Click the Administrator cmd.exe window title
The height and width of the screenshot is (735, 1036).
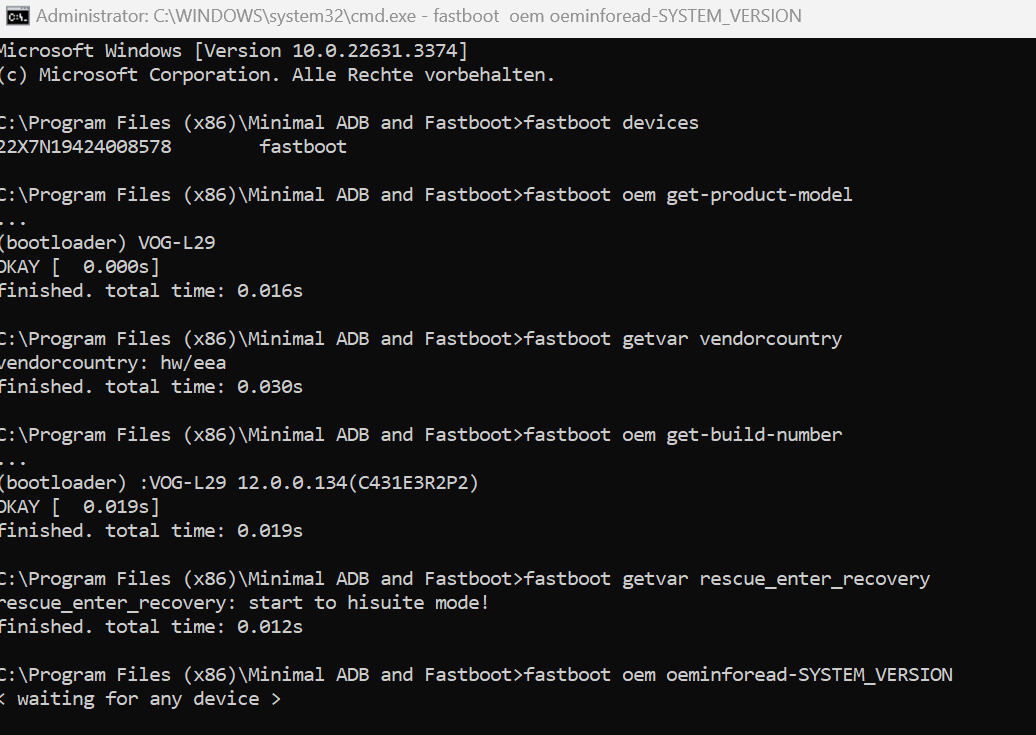[x=418, y=16]
